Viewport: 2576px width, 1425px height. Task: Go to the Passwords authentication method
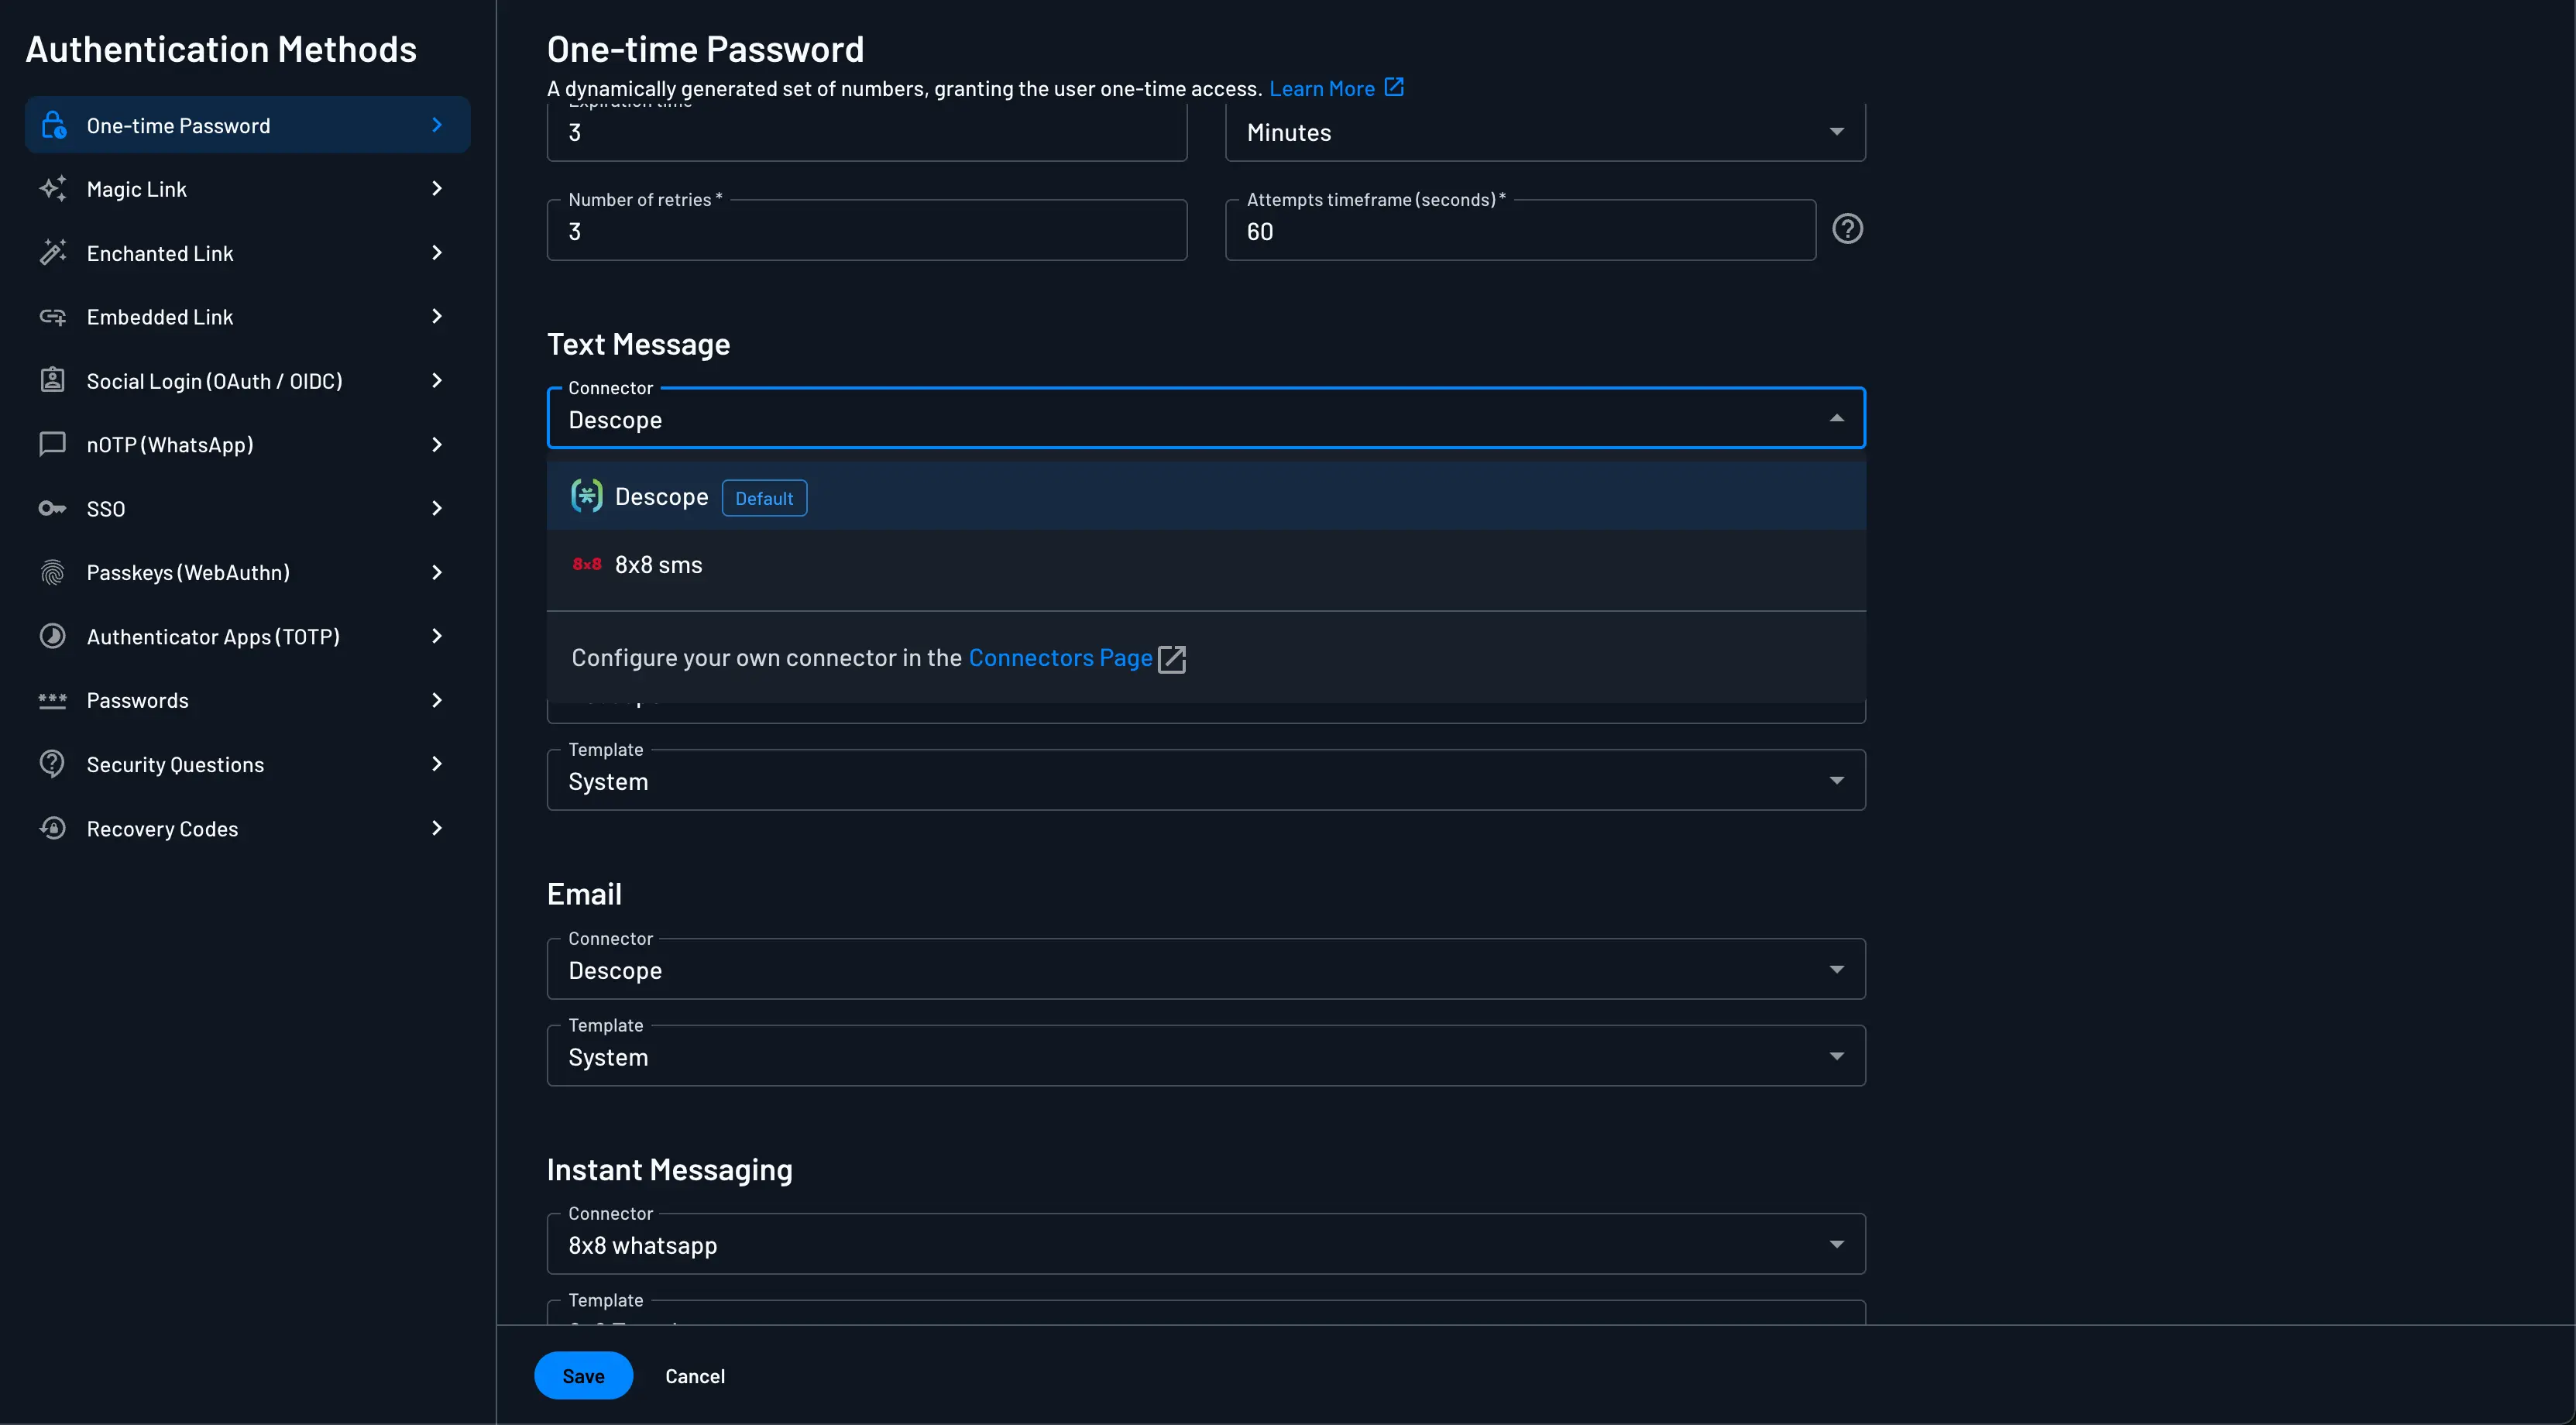[137, 700]
